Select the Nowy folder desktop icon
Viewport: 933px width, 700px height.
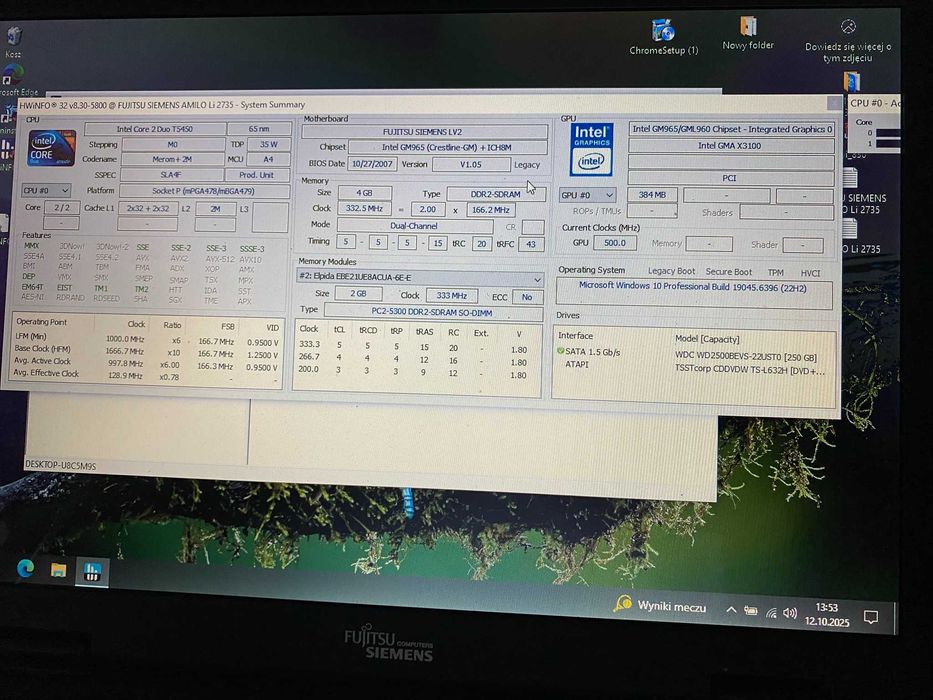coord(748,33)
